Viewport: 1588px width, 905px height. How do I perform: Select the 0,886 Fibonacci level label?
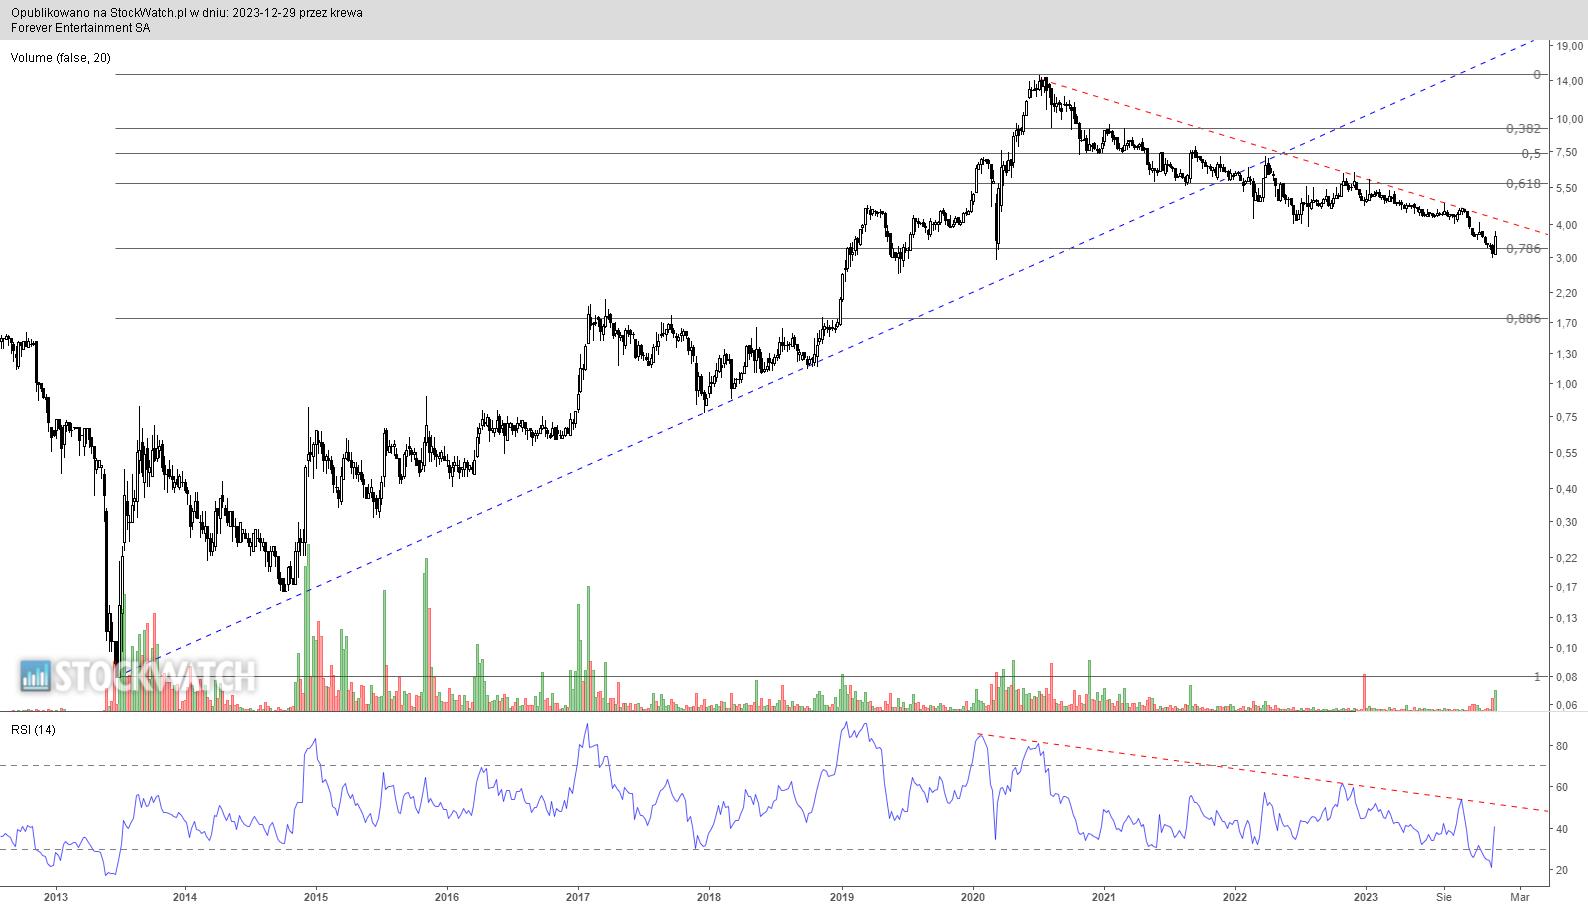click(1523, 319)
